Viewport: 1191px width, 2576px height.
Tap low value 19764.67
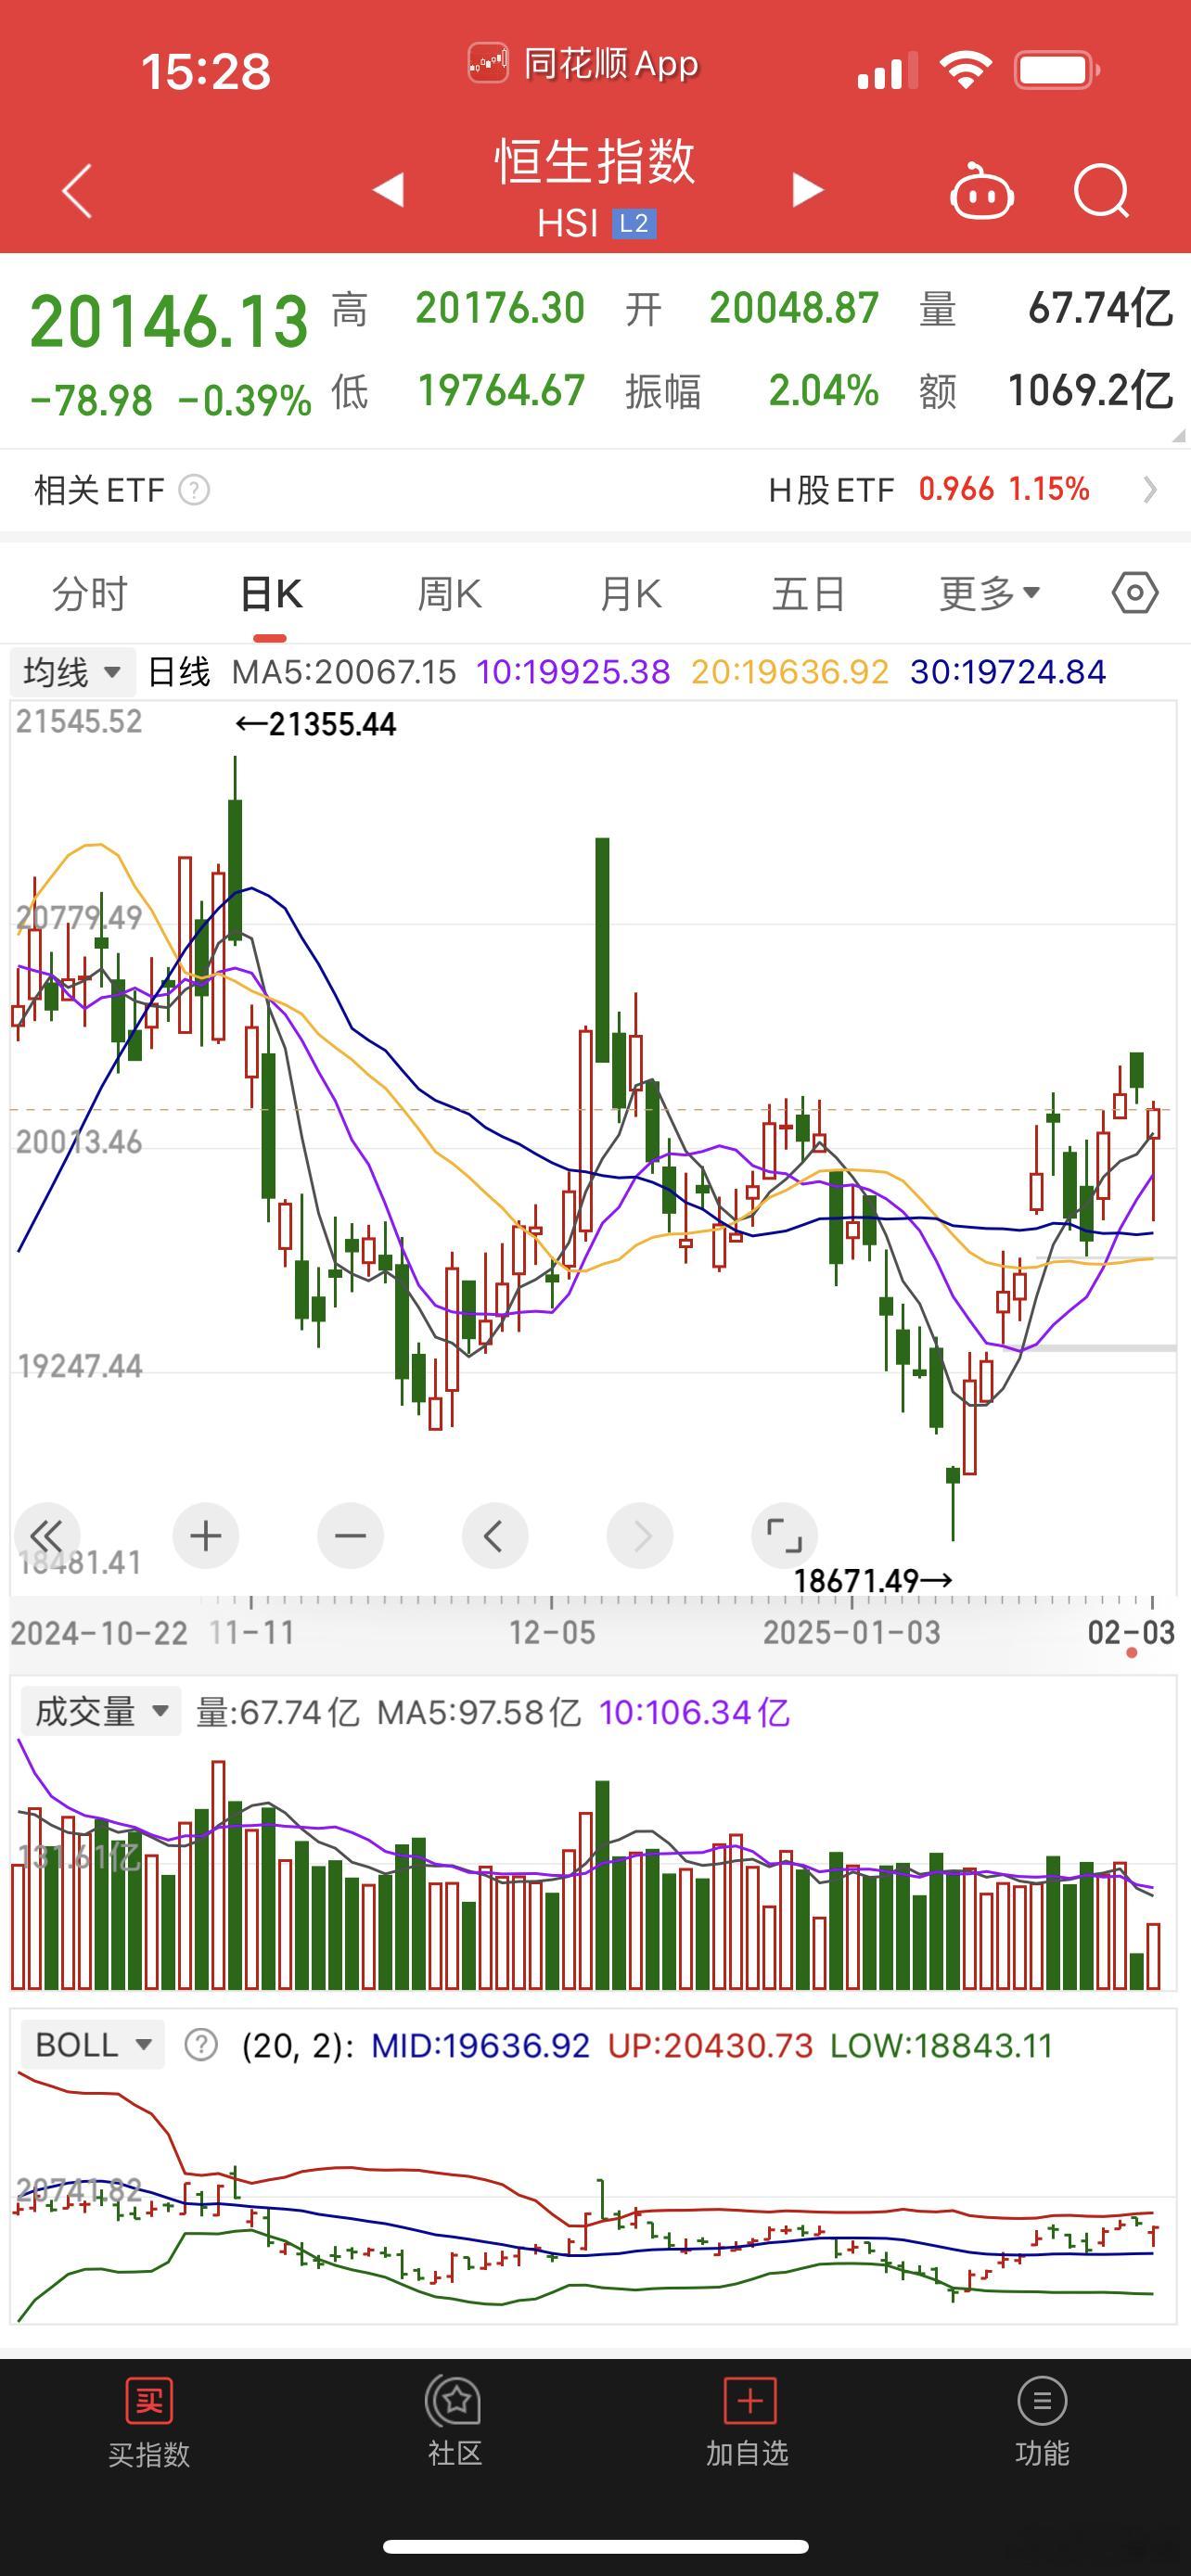coord(501,391)
